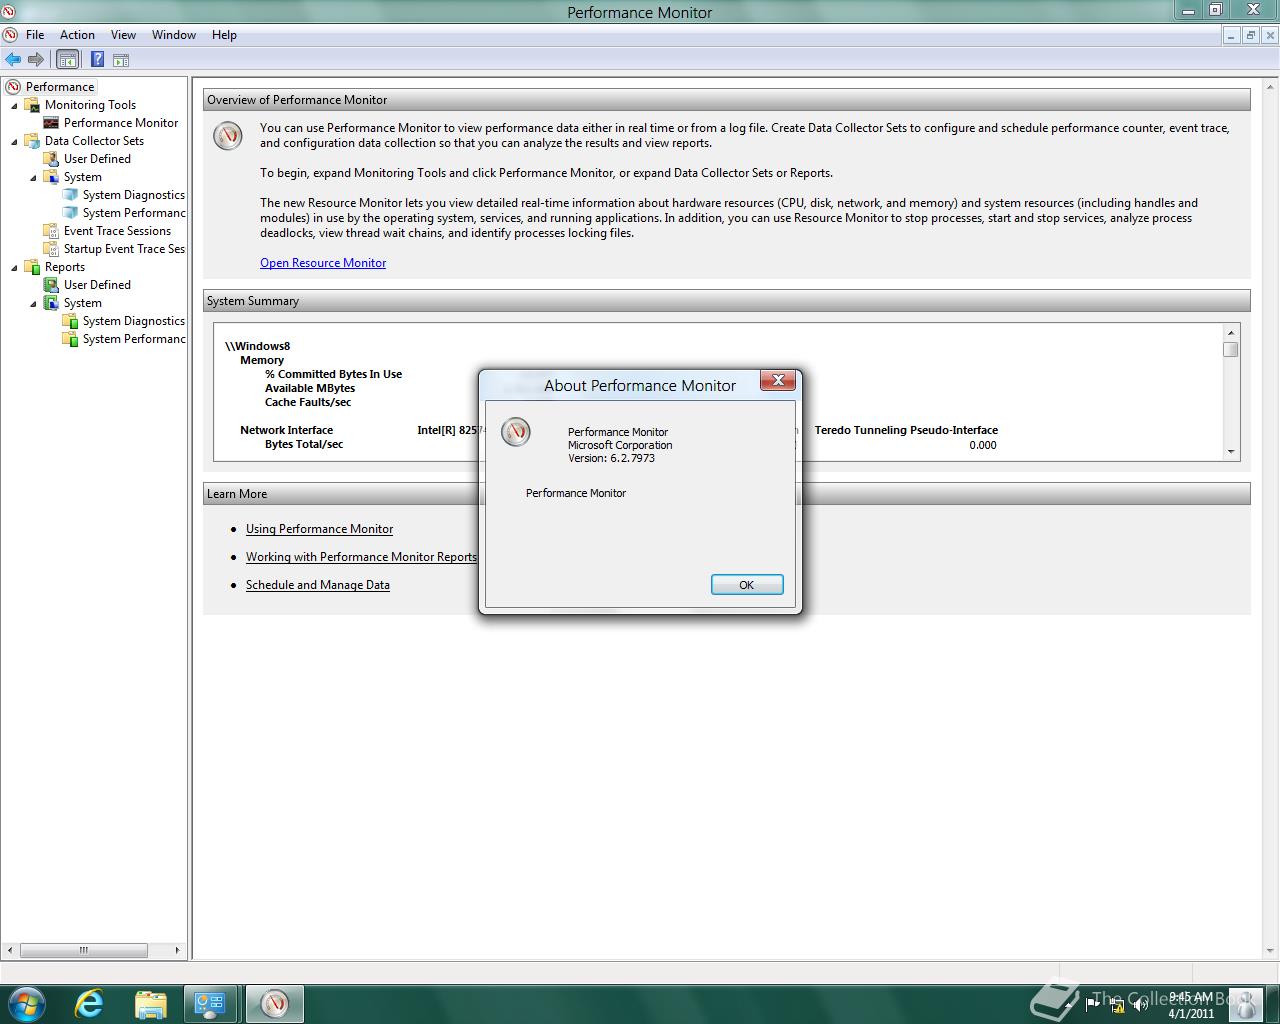
Task: Open the Start button on taskbar
Action: click(26, 1004)
